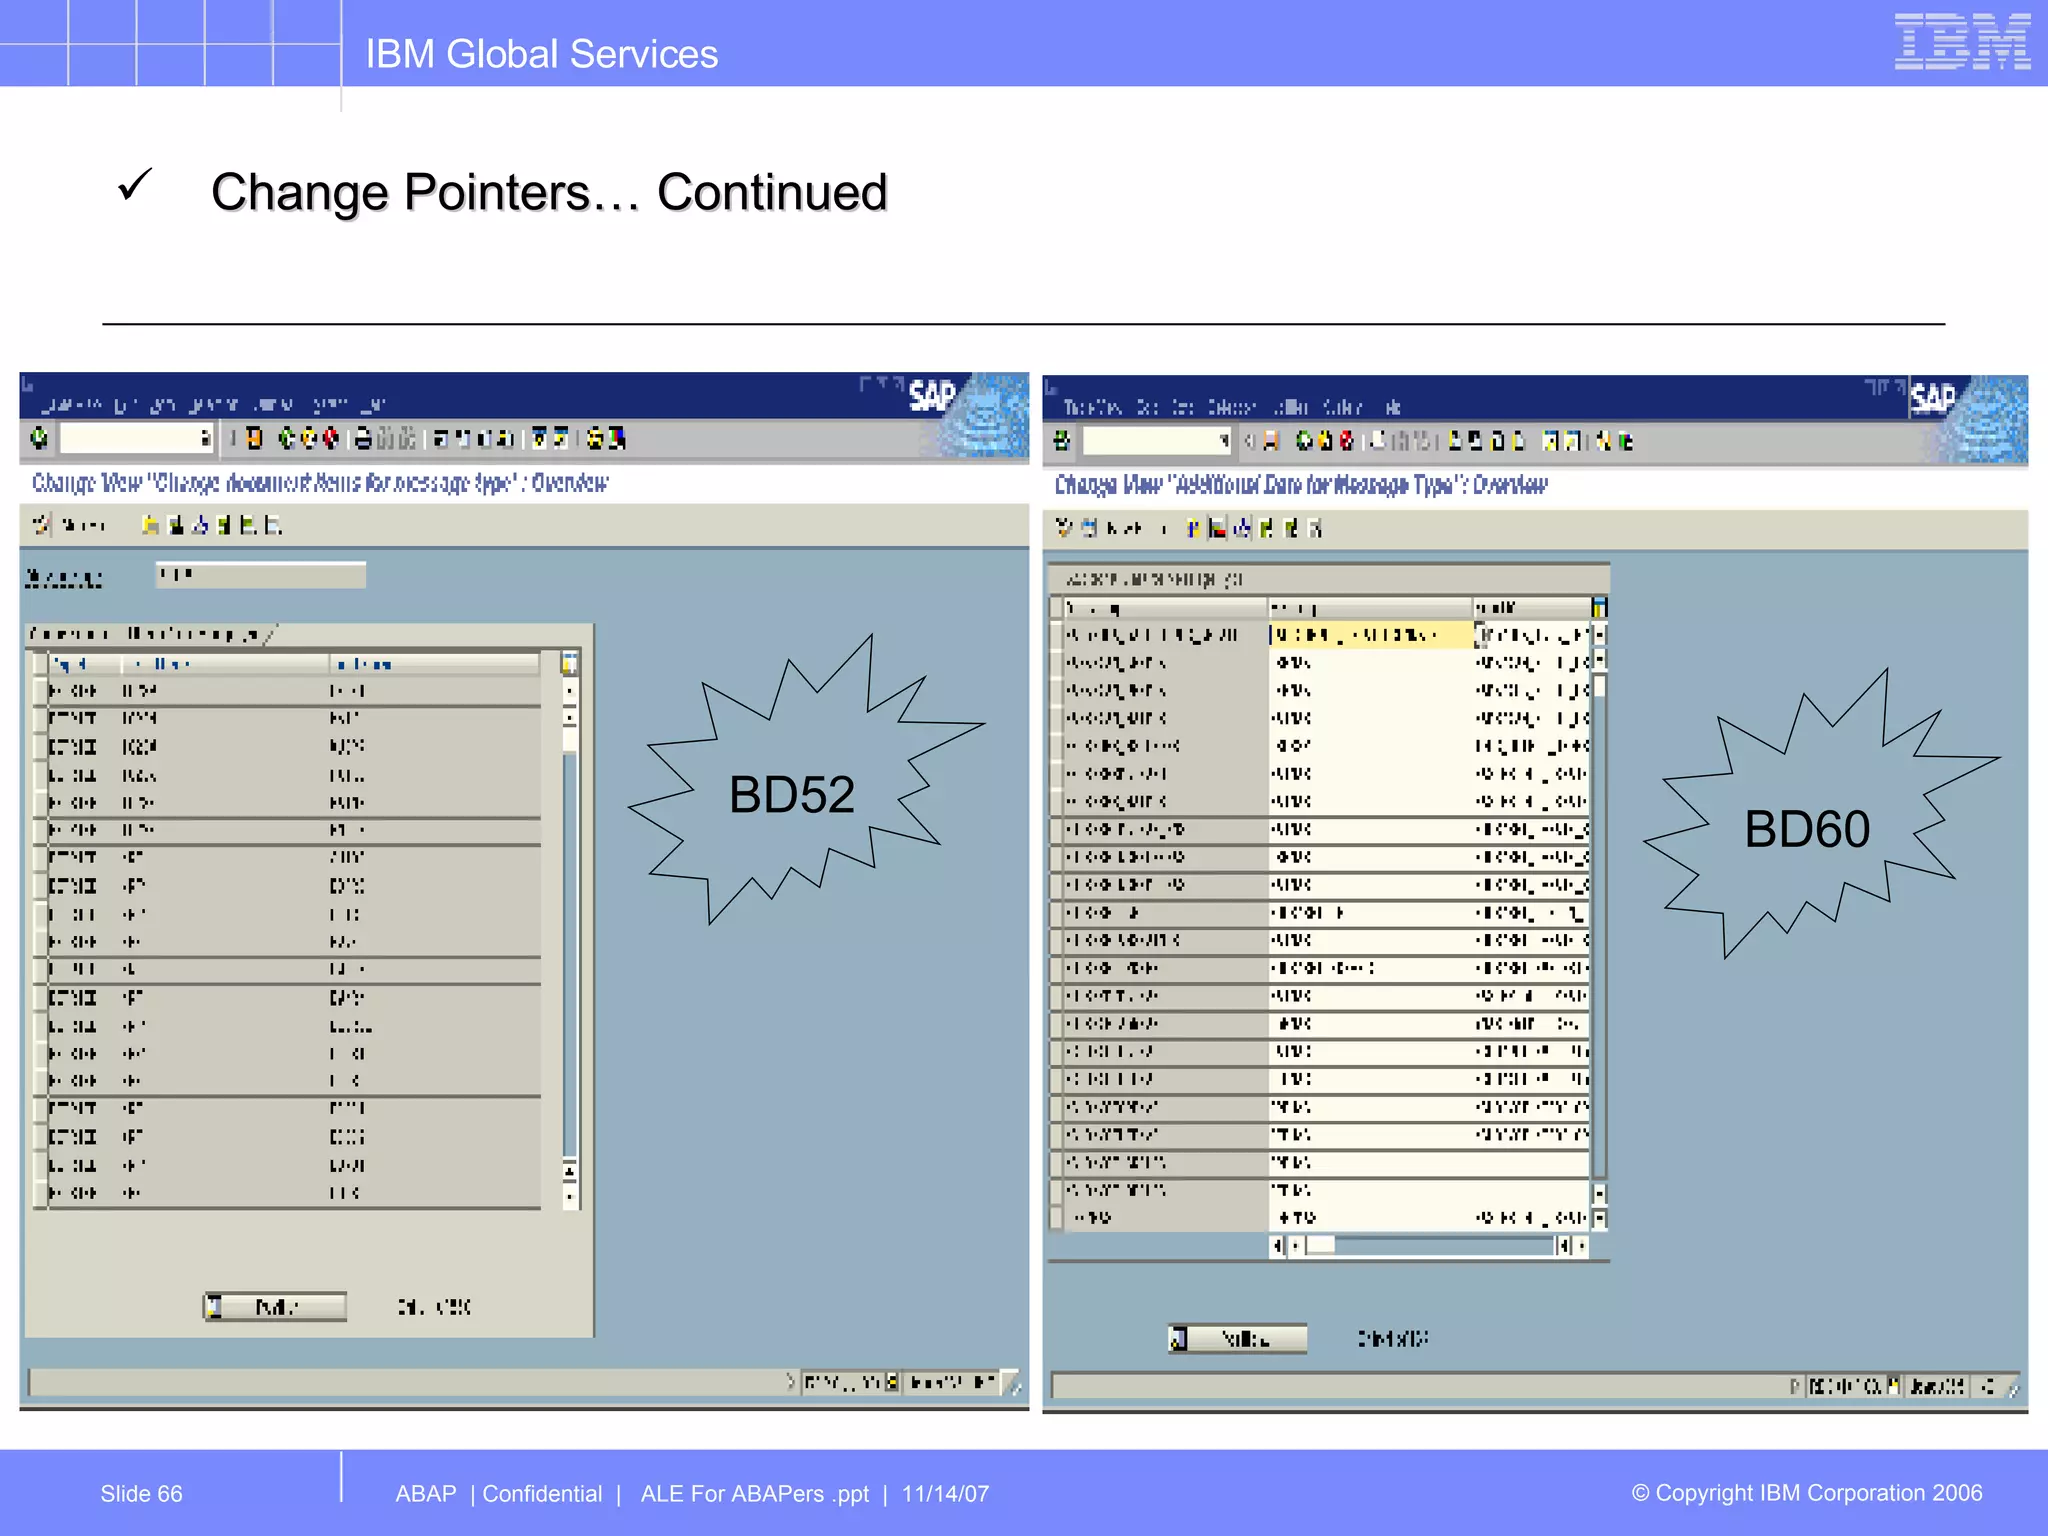2048x1536 pixels.
Task: Click Delete icon in BD60 application toolbar
Action: click(x=1217, y=528)
